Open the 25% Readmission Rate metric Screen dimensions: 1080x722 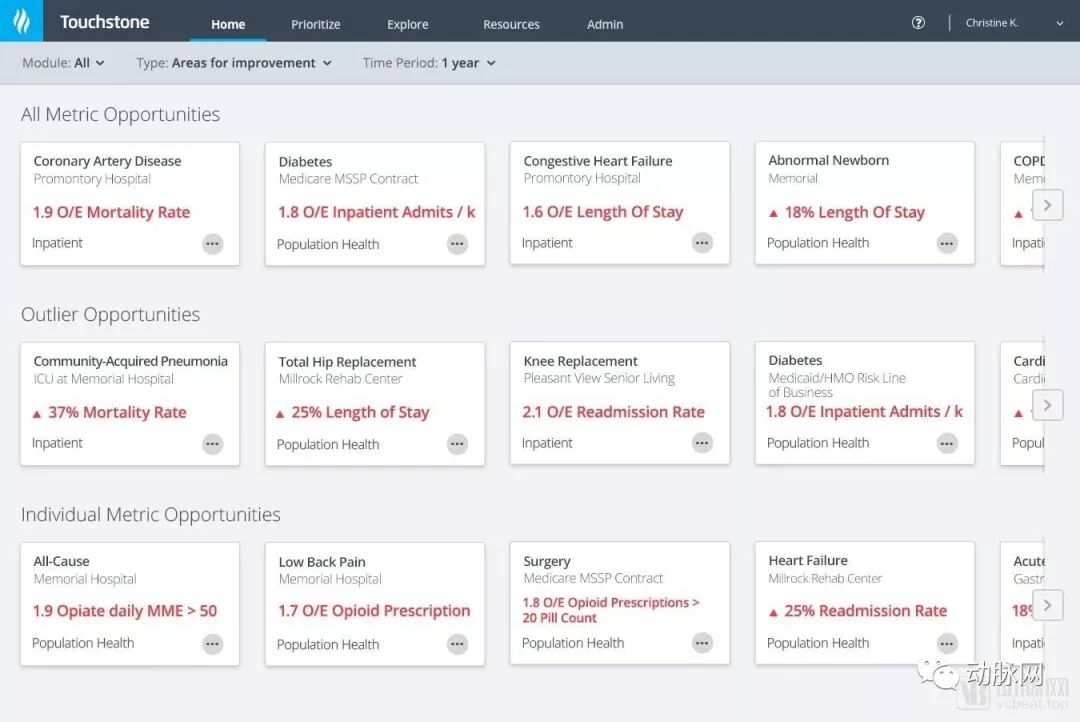point(858,610)
